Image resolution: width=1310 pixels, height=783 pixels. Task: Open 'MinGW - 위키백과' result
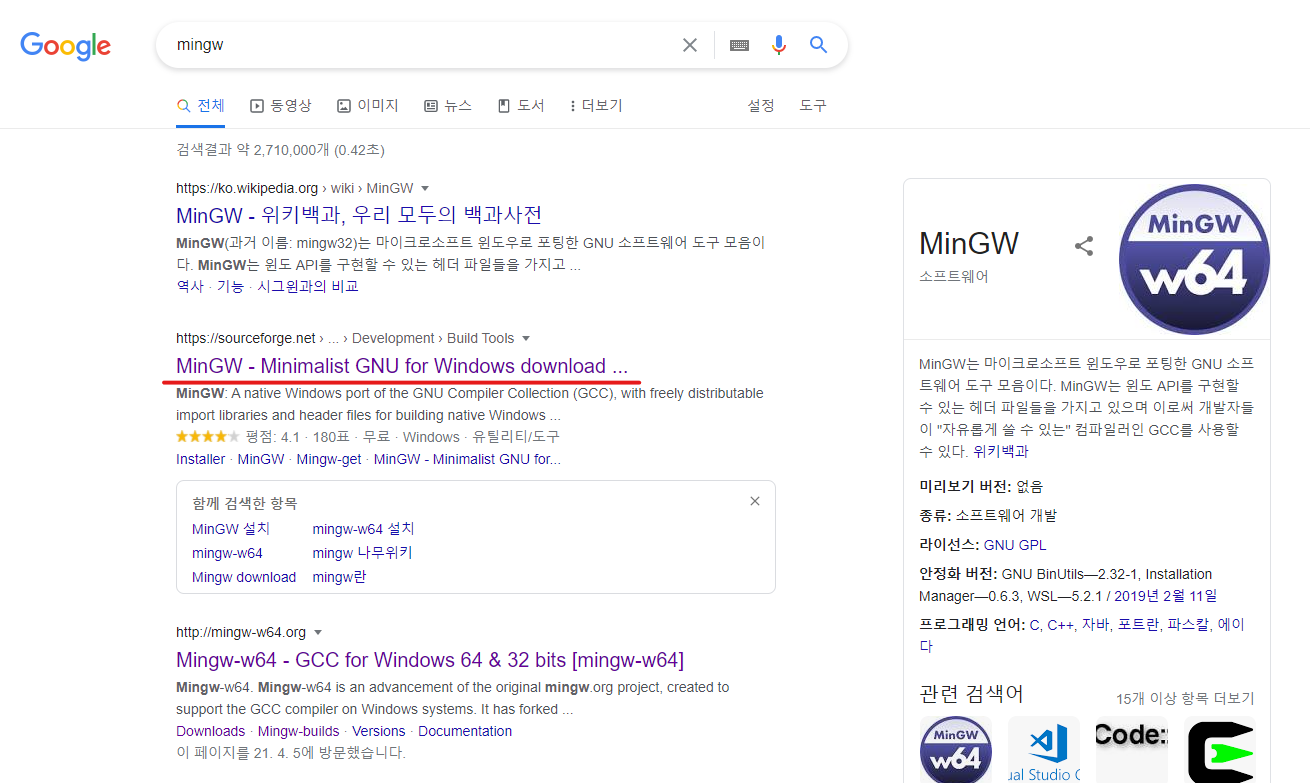359,215
